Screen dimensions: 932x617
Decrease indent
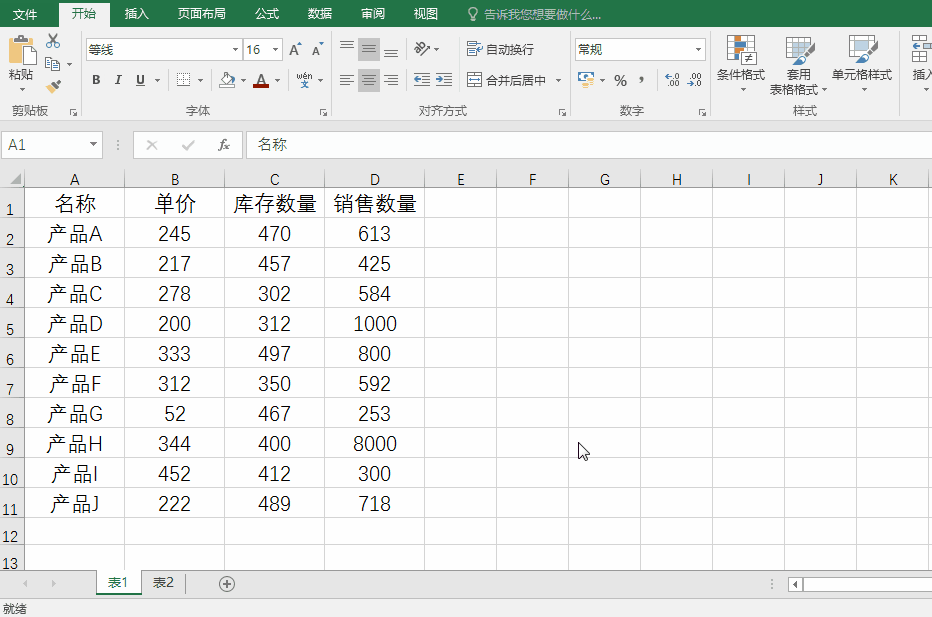pos(422,80)
